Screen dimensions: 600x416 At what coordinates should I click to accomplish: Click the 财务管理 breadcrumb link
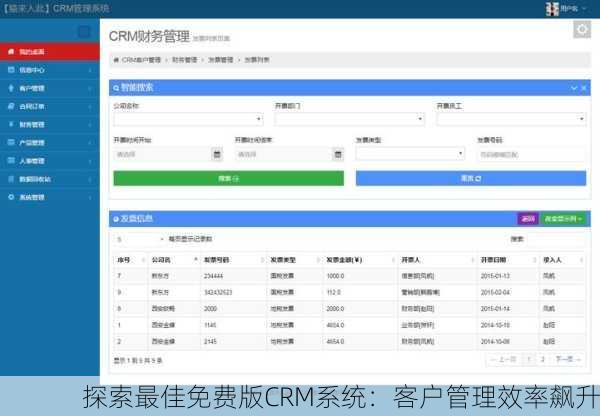tap(184, 60)
